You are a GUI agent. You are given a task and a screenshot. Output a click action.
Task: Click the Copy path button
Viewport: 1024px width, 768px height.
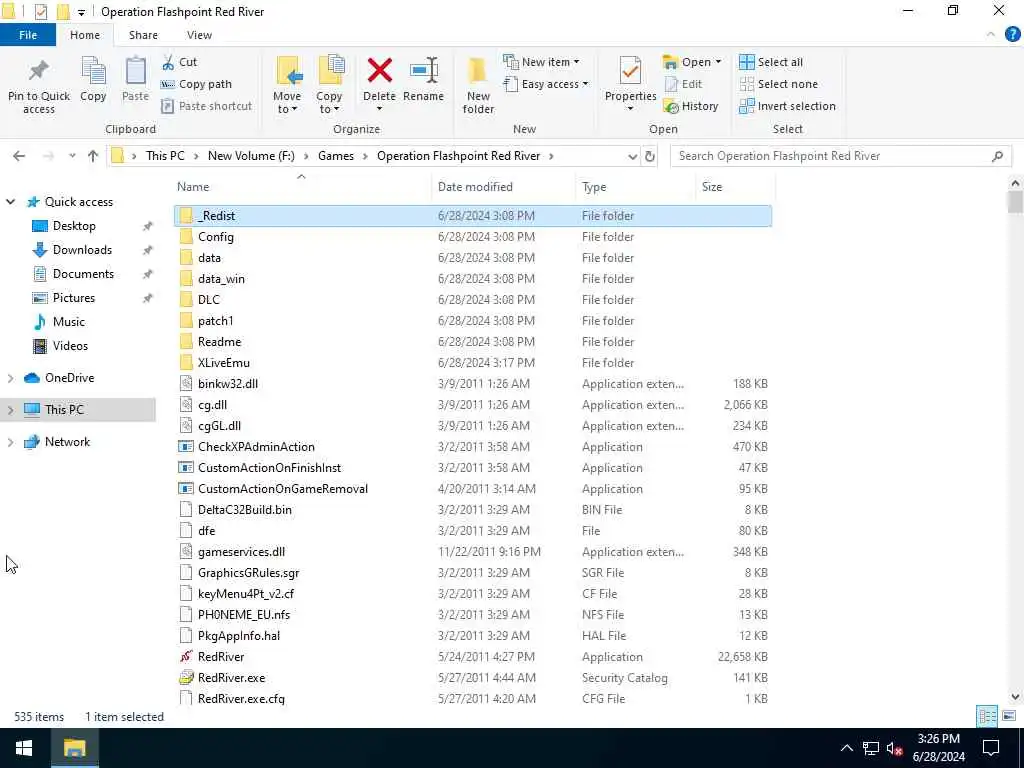tap(196, 84)
